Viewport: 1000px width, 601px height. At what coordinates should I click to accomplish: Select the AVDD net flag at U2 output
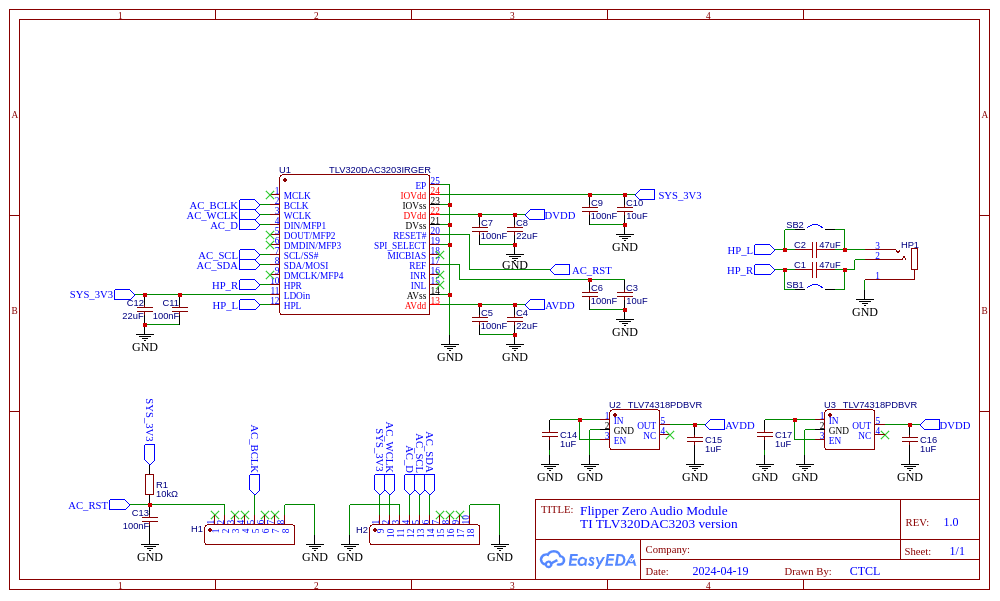714,424
